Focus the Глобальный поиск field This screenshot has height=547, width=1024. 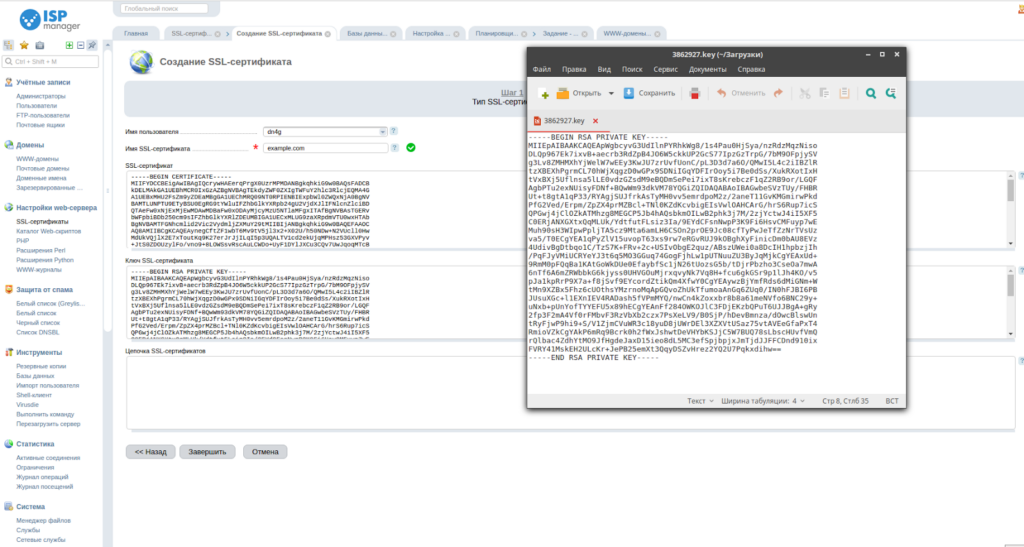coord(165,8)
